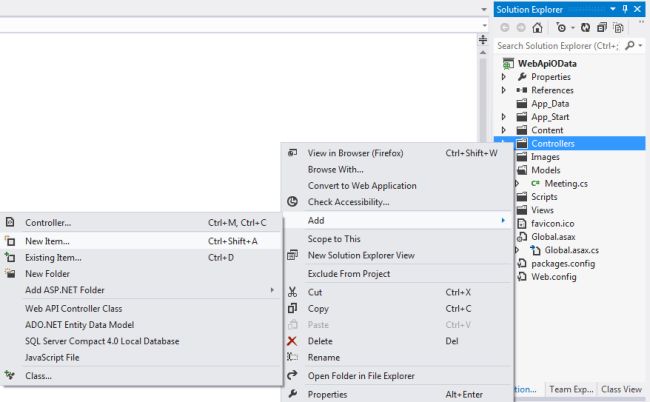Select the Views folder
Image resolution: width=650 pixels, height=402 pixels.
(542, 210)
